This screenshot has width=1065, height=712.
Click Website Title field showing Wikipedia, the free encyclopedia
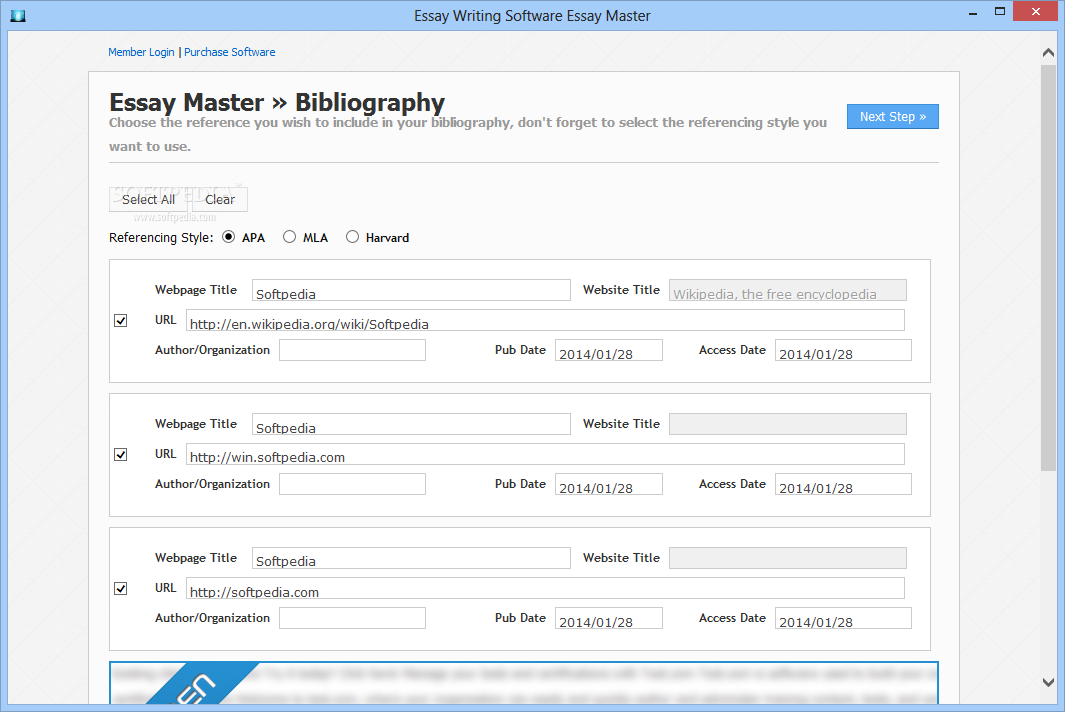788,290
